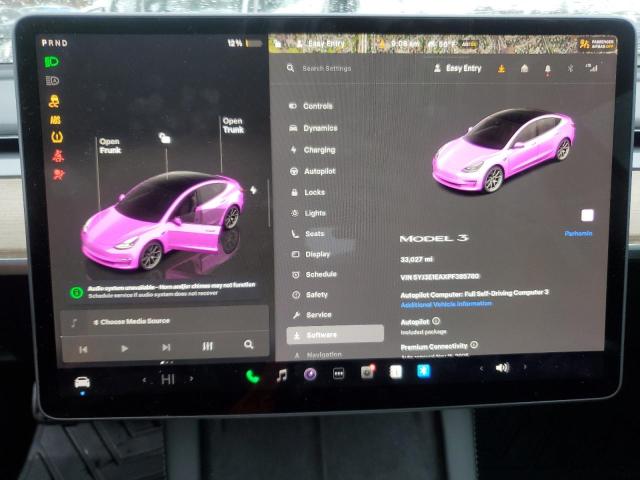Tap the phone icon in bottom dock
The image size is (640, 480).
[252, 376]
